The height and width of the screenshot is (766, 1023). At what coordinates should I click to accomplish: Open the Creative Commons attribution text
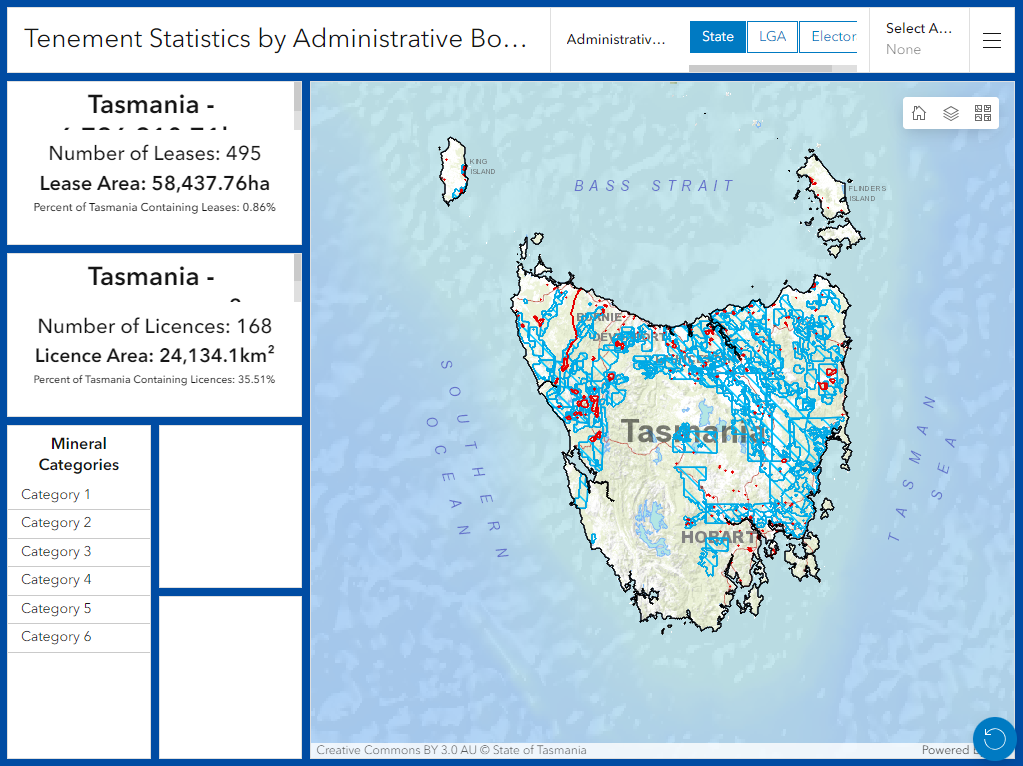pos(451,750)
